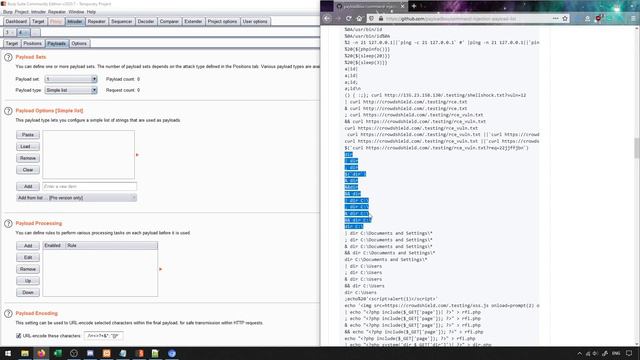The width and height of the screenshot is (640, 360).
Task: Select Intruder attack tab 3
Action: (x=9, y=32)
